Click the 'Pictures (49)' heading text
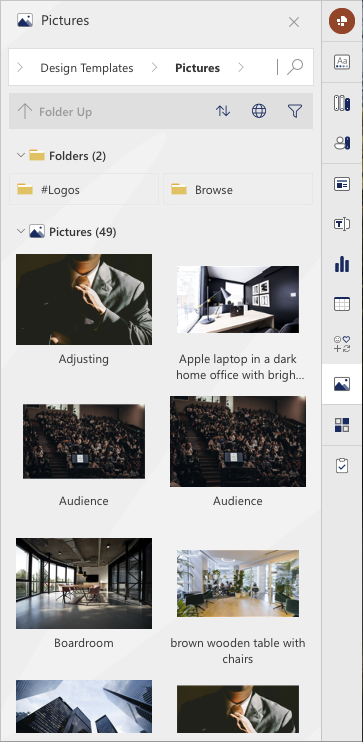The image size is (363, 742). (x=83, y=232)
